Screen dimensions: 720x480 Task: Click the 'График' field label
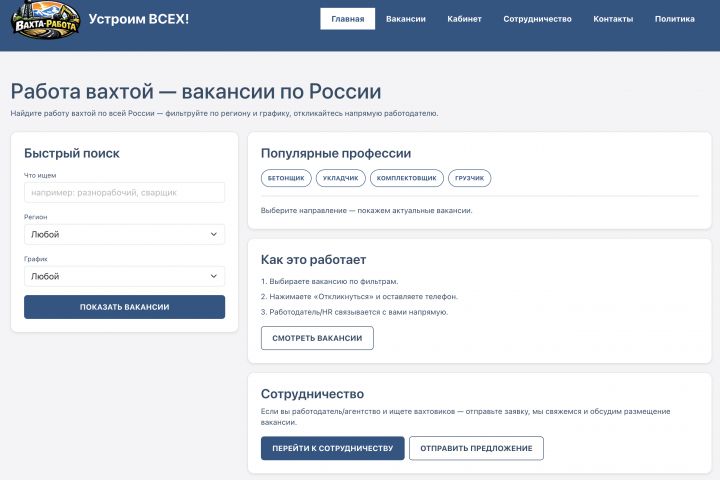tap(36, 259)
